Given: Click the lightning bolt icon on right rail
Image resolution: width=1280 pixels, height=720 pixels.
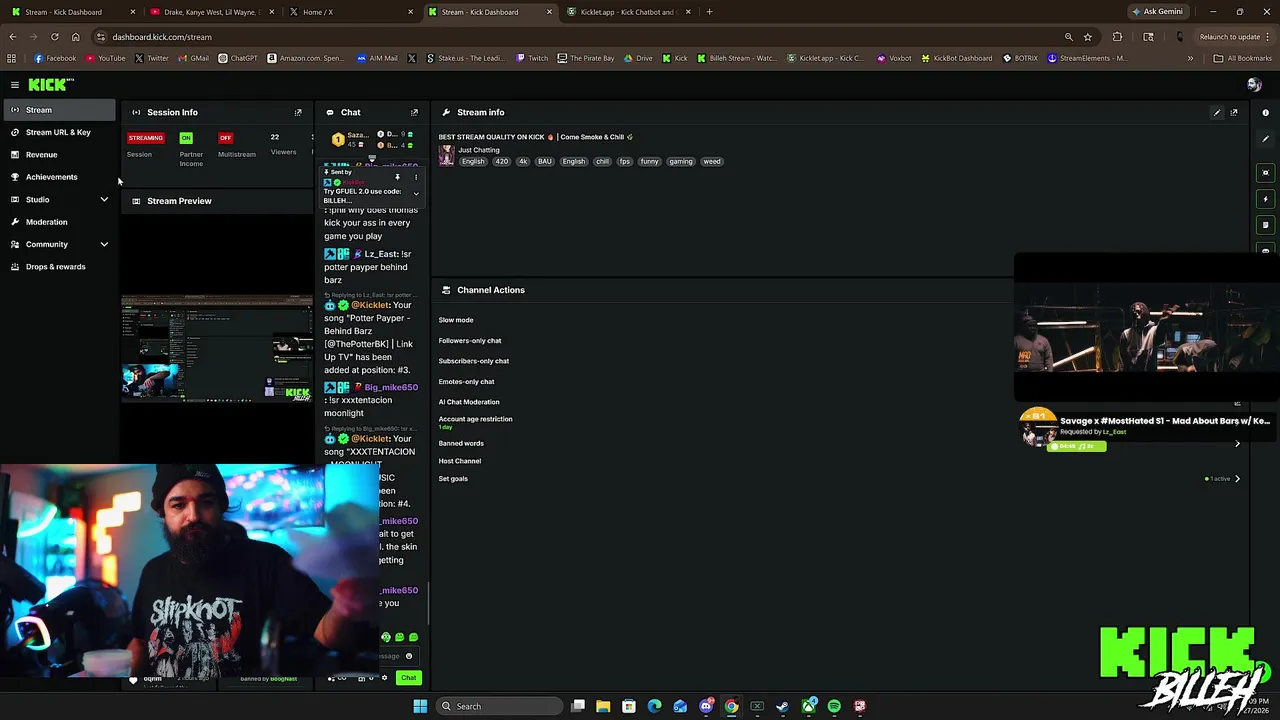Looking at the screenshot, I should [1265, 199].
